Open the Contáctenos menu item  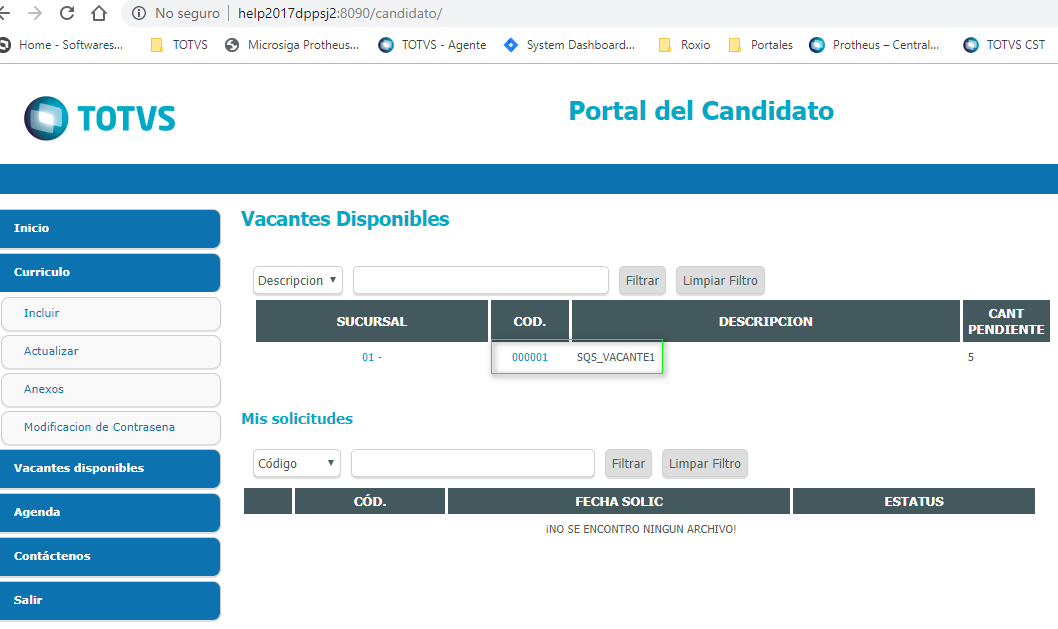[x=110, y=555]
